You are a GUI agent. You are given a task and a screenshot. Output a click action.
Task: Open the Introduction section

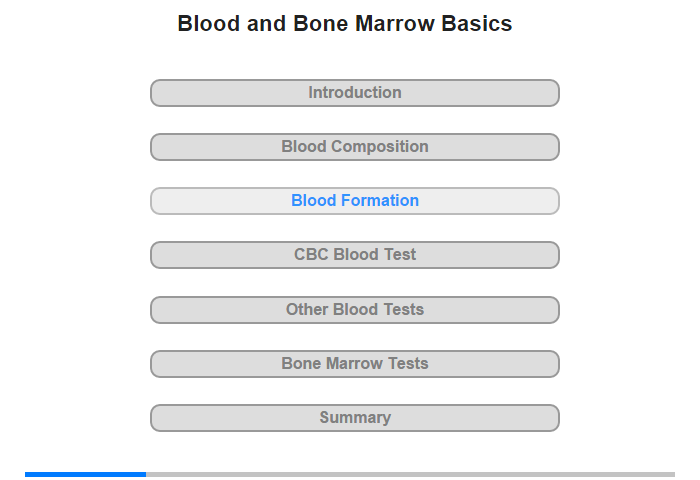(x=355, y=93)
